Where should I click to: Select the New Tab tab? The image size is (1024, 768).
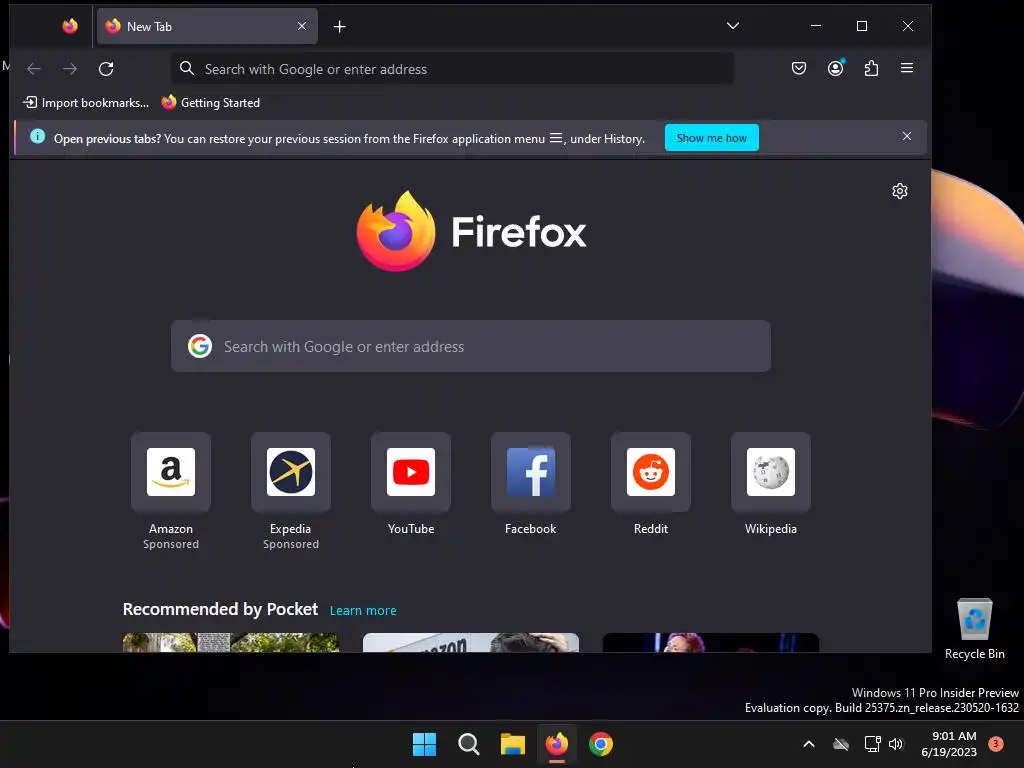pos(207,26)
